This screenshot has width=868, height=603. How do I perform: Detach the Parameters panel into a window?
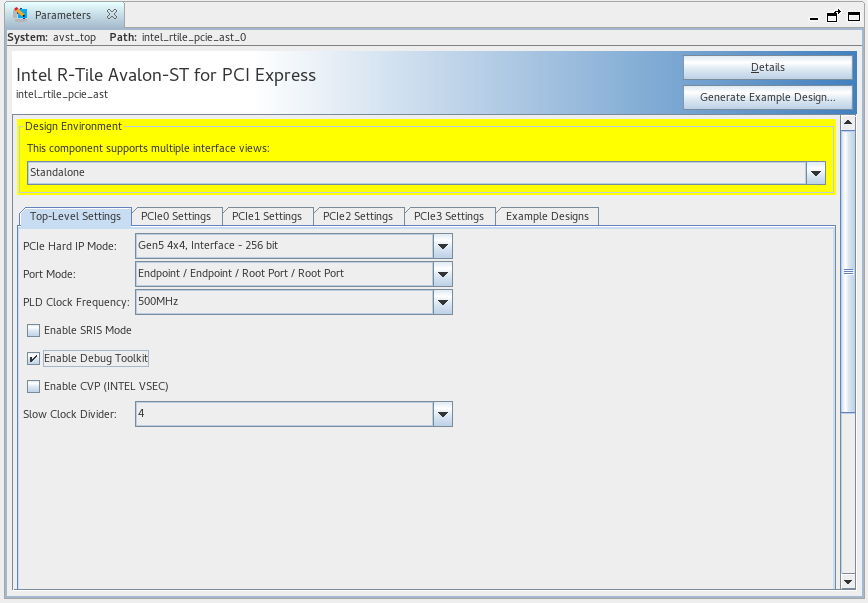tap(833, 16)
